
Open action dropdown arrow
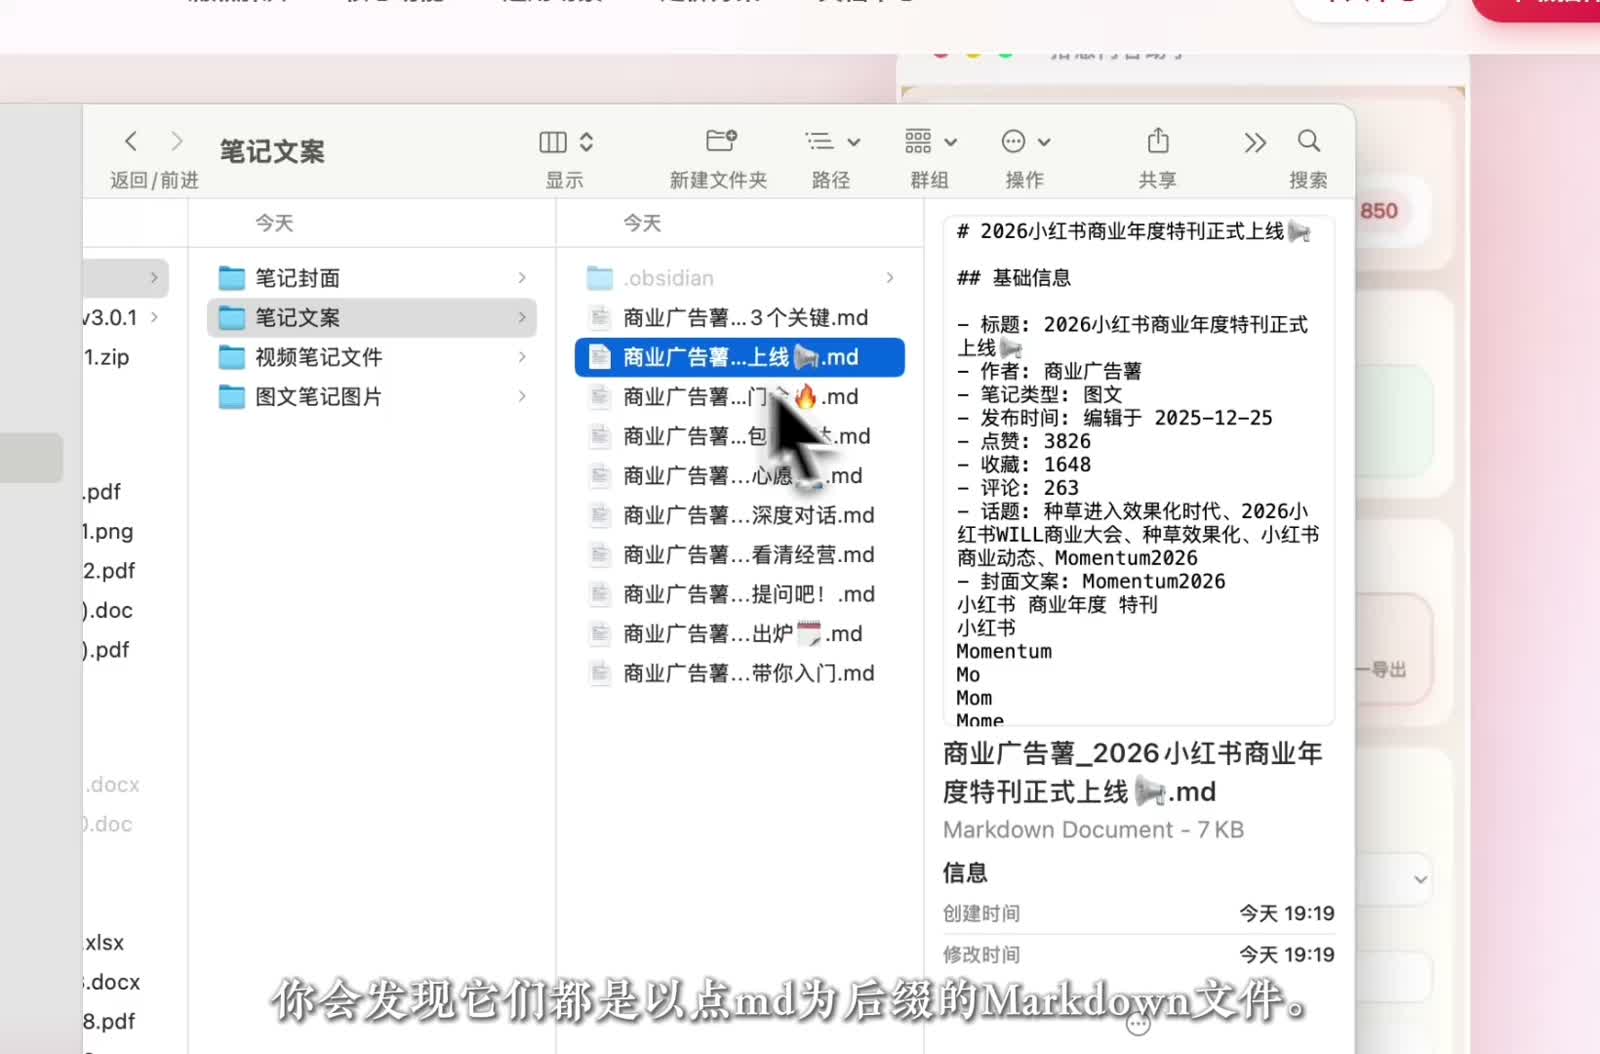click(1044, 142)
